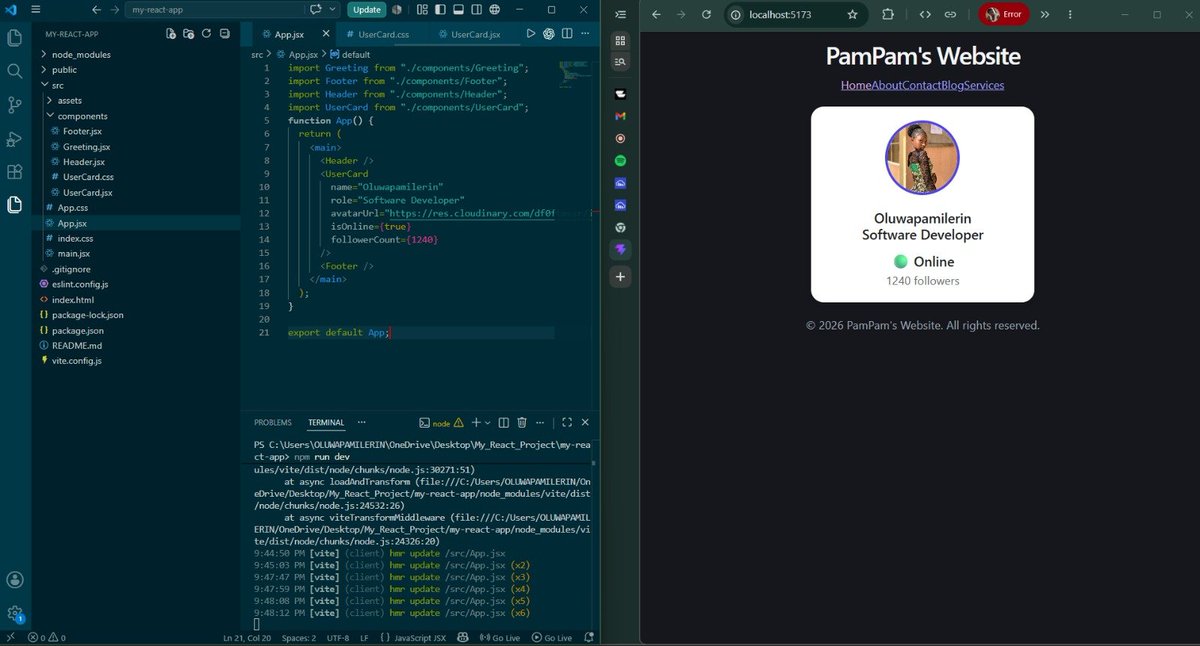Go back in VS Code navigation history
The width and height of the screenshot is (1200, 646).
96,10
